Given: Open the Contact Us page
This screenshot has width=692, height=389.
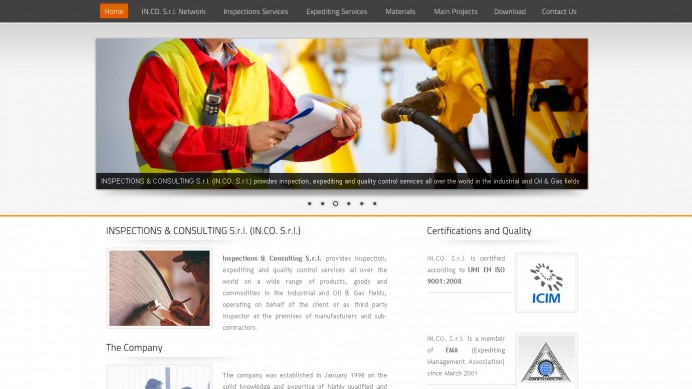Looking at the screenshot, I should pyautogui.click(x=559, y=11).
